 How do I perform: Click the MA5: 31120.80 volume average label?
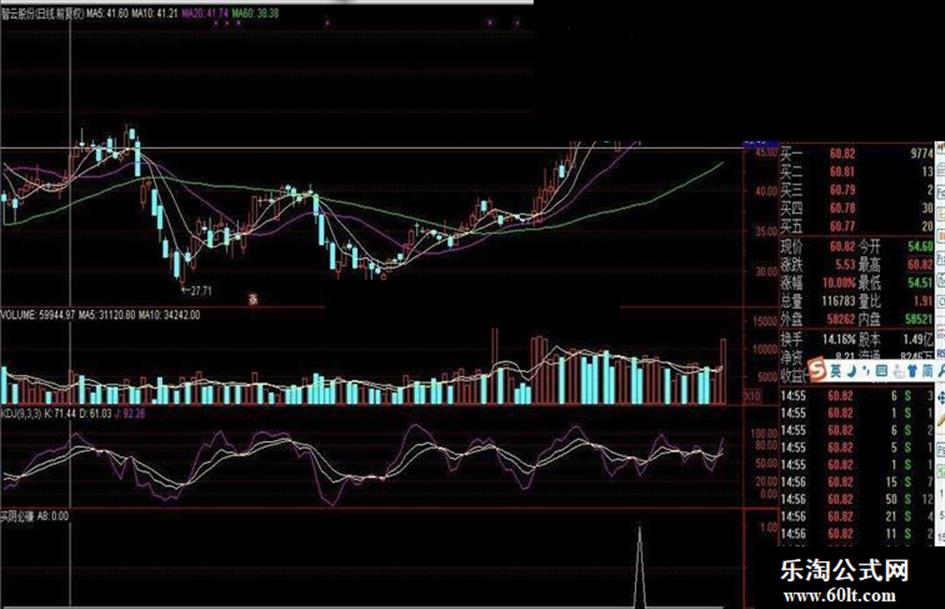[107, 315]
